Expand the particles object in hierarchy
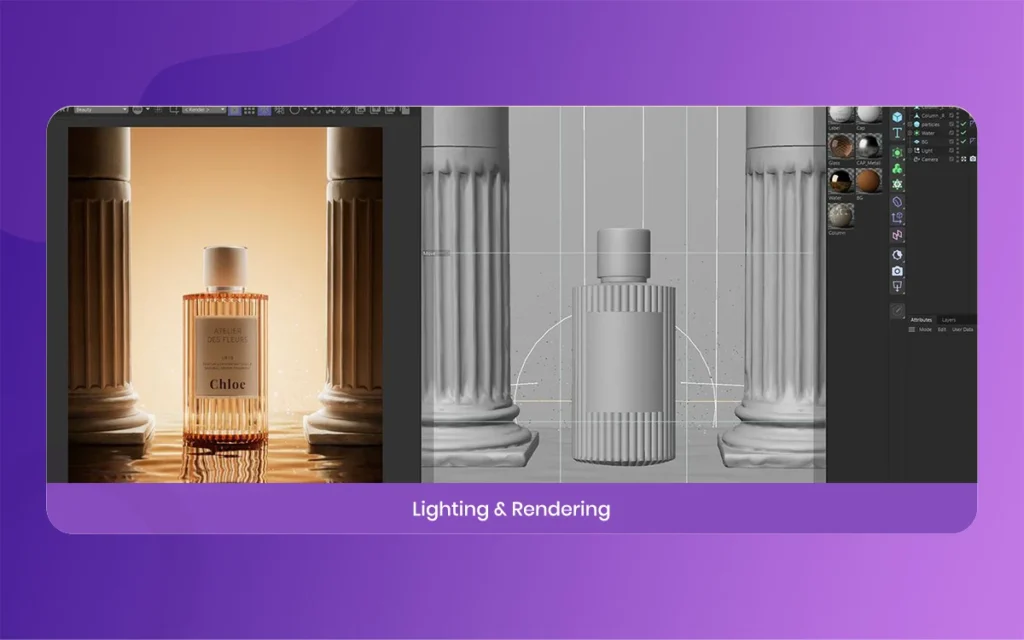This screenshot has width=1024, height=640. (910, 124)
